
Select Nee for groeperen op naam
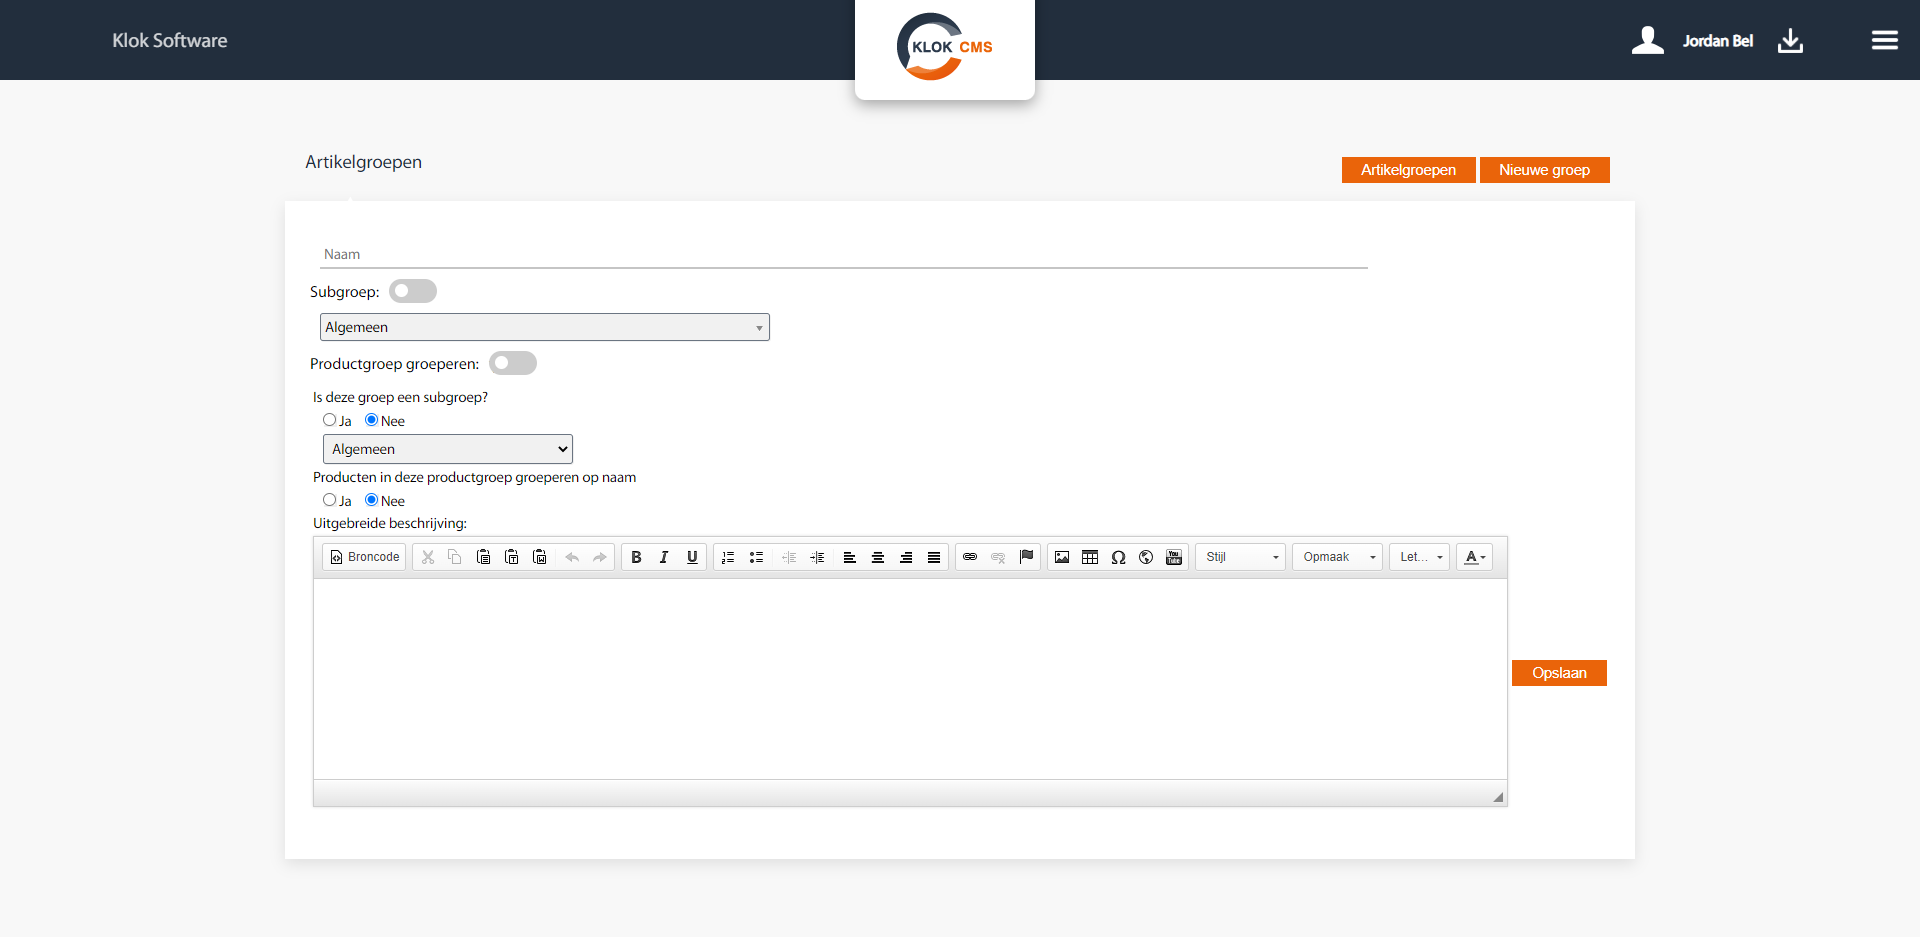[x=371, y=500]
